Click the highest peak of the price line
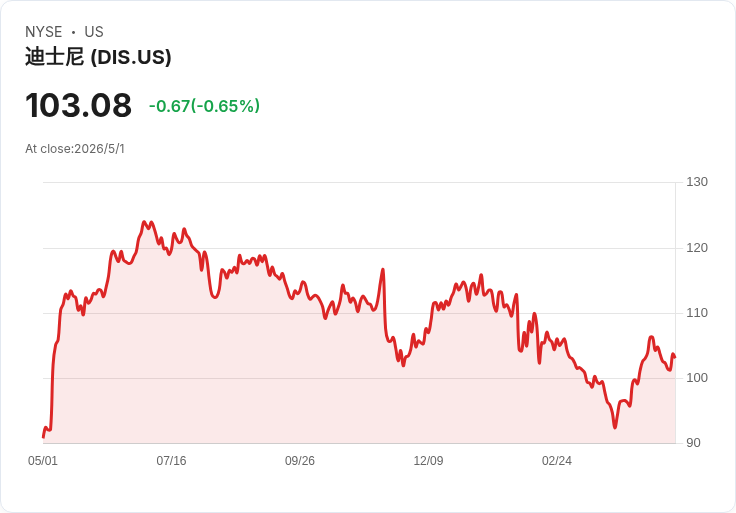The width and height of the screenshot is (736, 513). 145,222
